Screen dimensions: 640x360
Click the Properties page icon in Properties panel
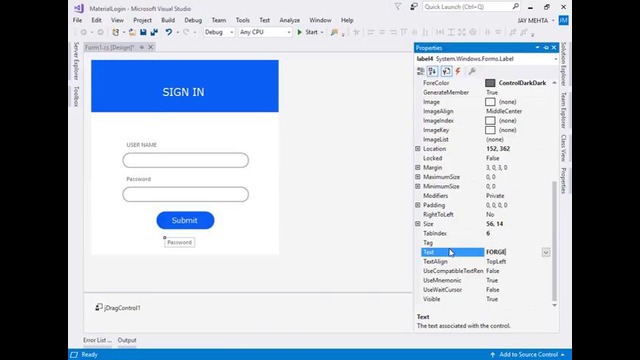446,71
